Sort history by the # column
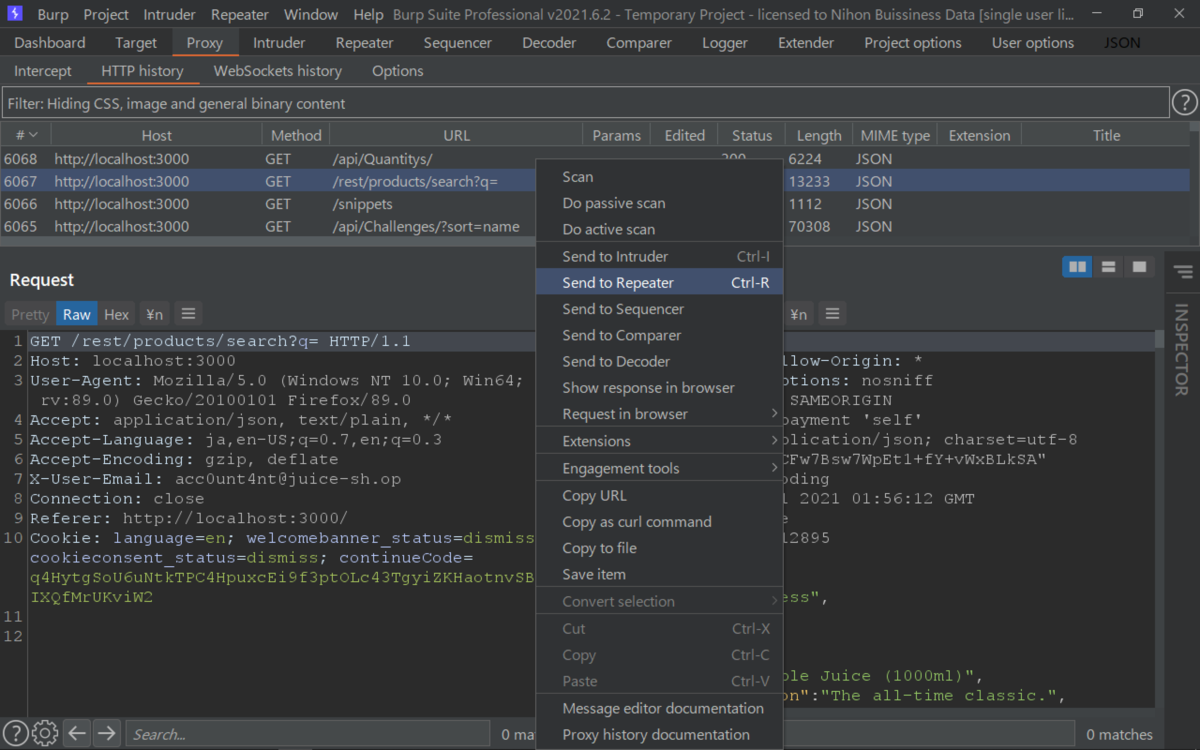Image resolution: width=1200 pixels, height=750 pixels. pos(25,135)
